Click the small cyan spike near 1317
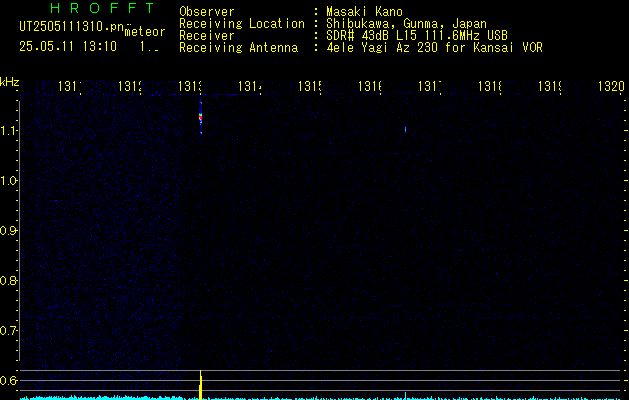Screen dimensions: 629x400 pyautogui.click(x=406, y=396)
